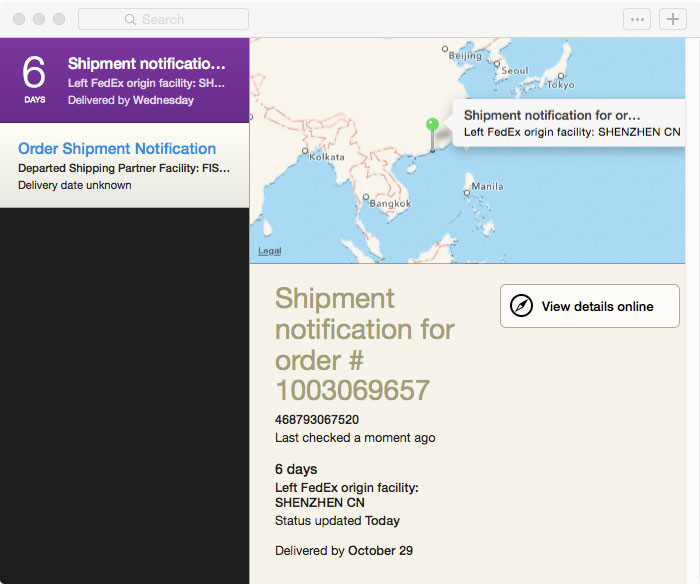
Task: Click the View details online button
Action: point(590,306)
